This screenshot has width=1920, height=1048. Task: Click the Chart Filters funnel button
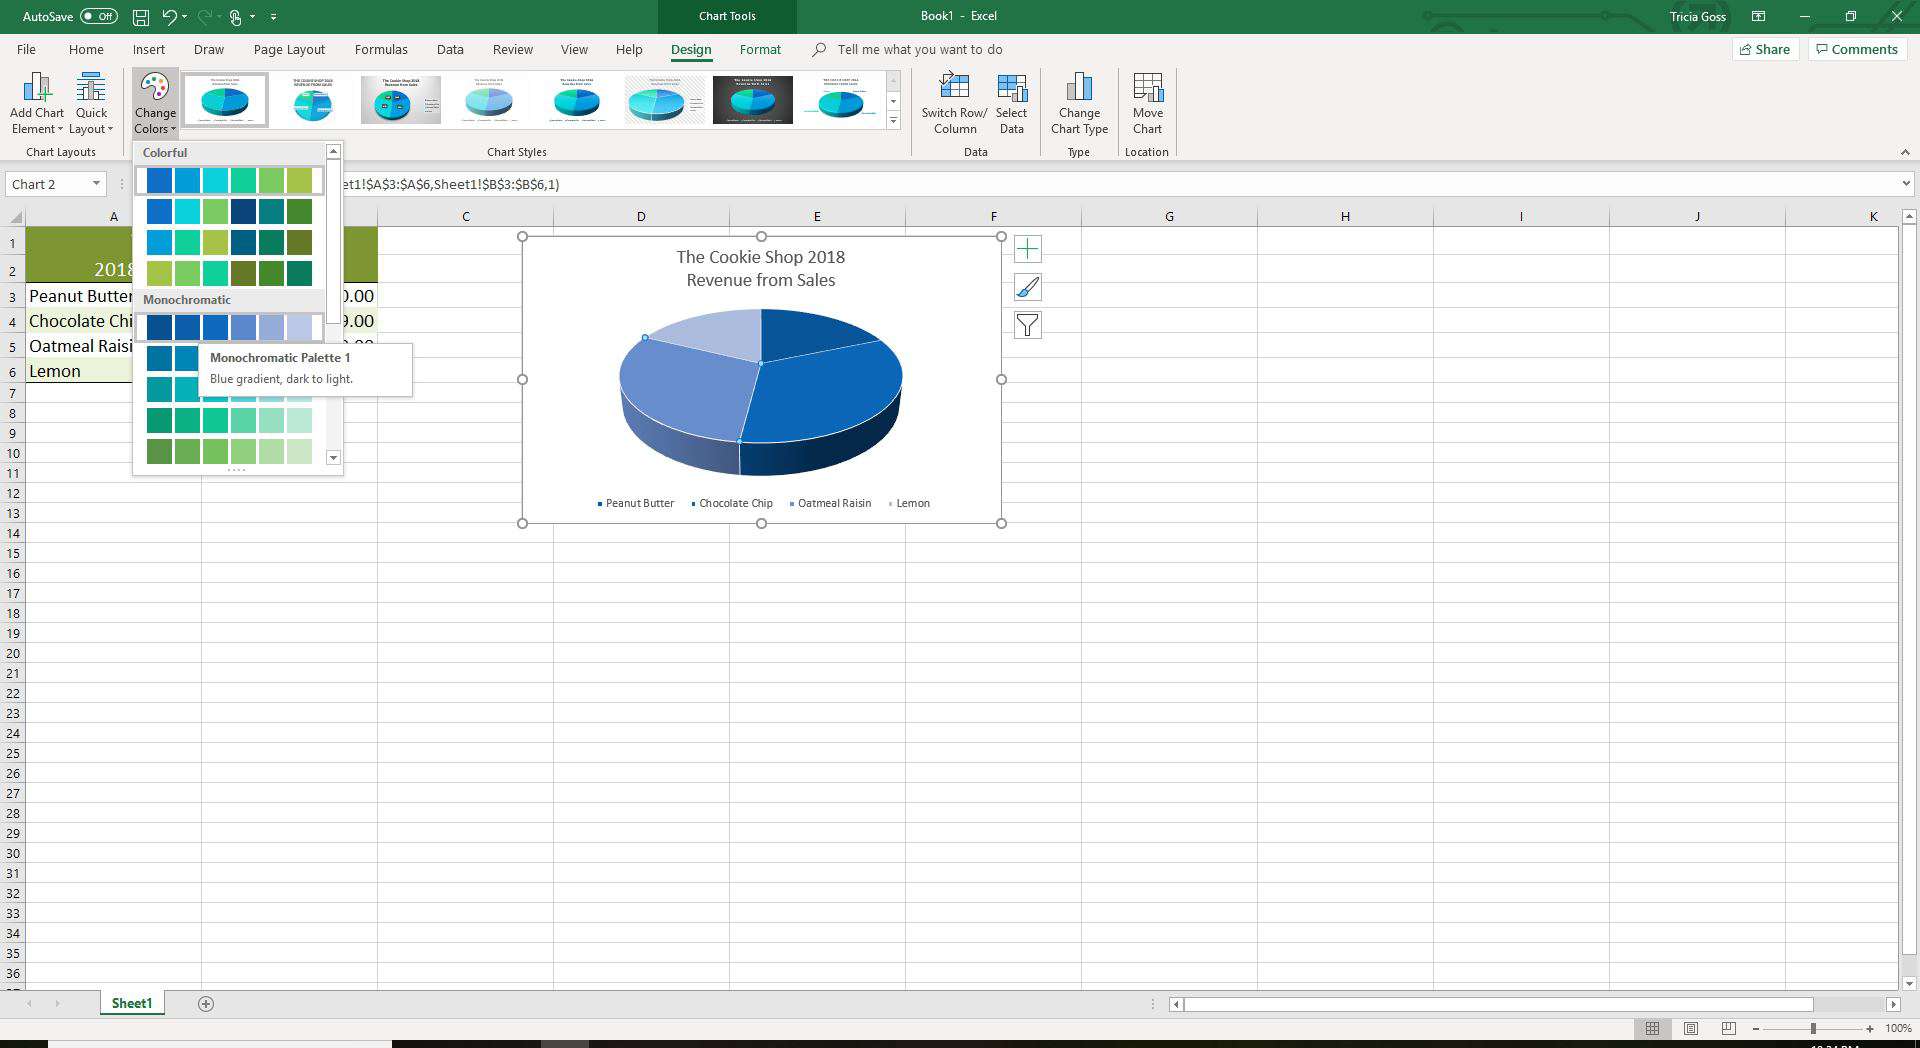point(1027,325)
